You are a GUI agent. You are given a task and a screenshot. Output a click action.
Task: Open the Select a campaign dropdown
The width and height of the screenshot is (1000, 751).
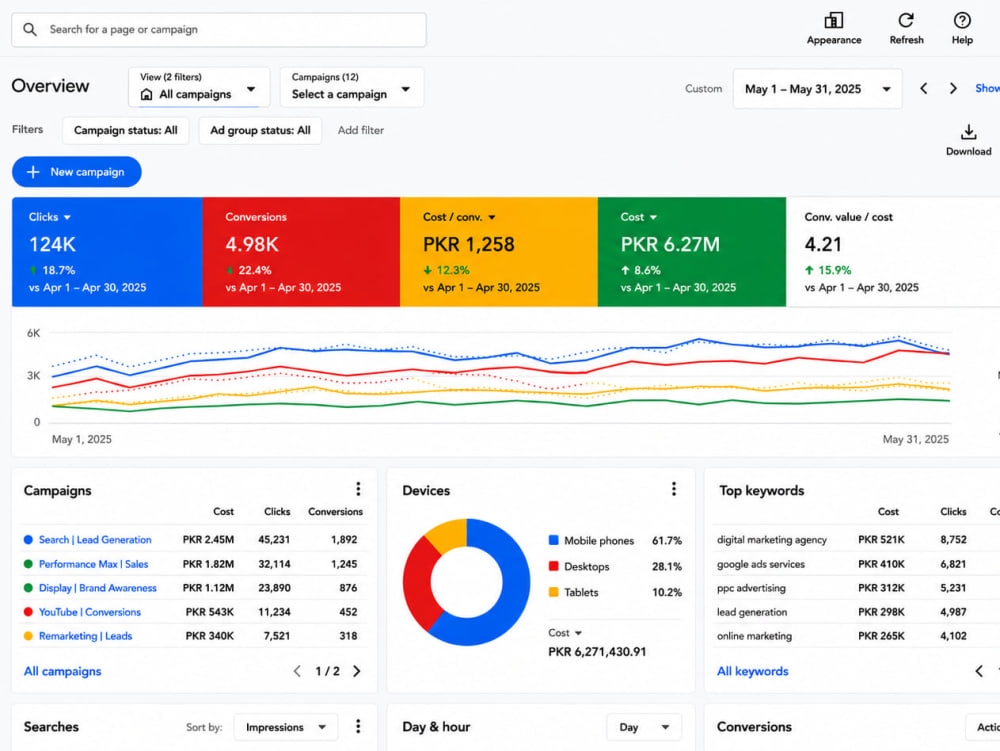[x=351, y=87]
